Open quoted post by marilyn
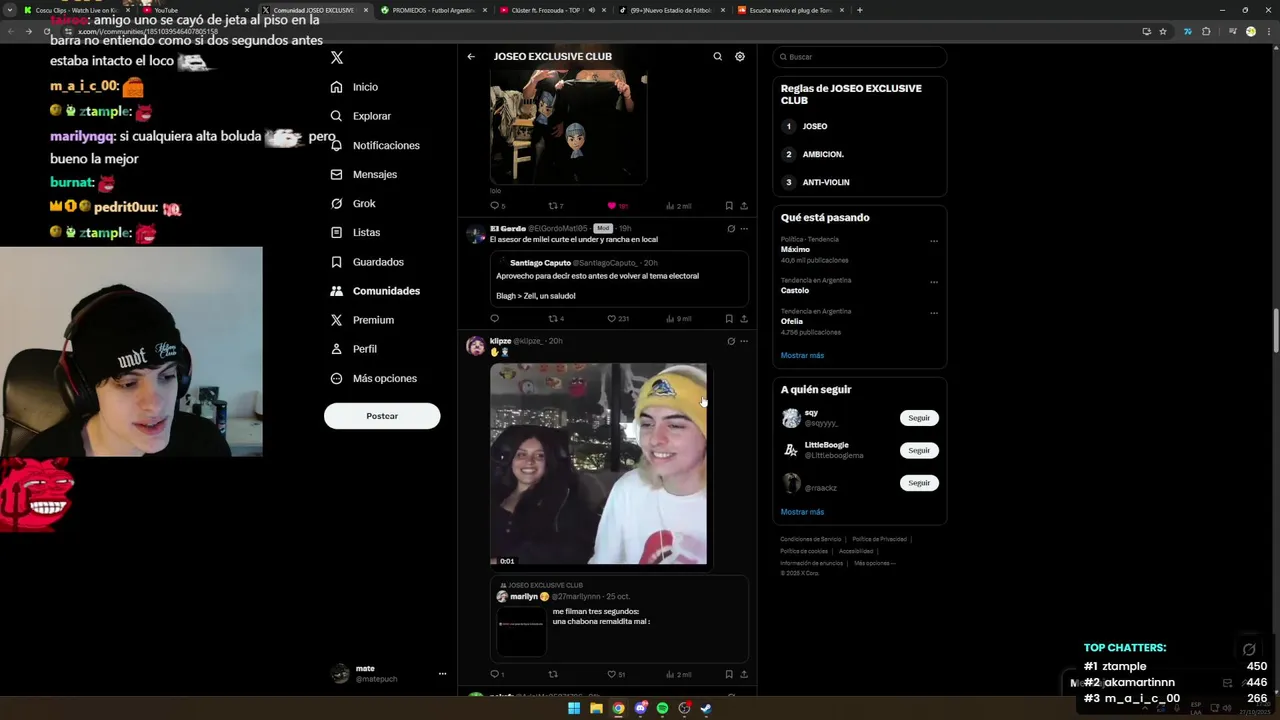Image resolution: width=1280 pixels, height=720 pixels. 619,618
